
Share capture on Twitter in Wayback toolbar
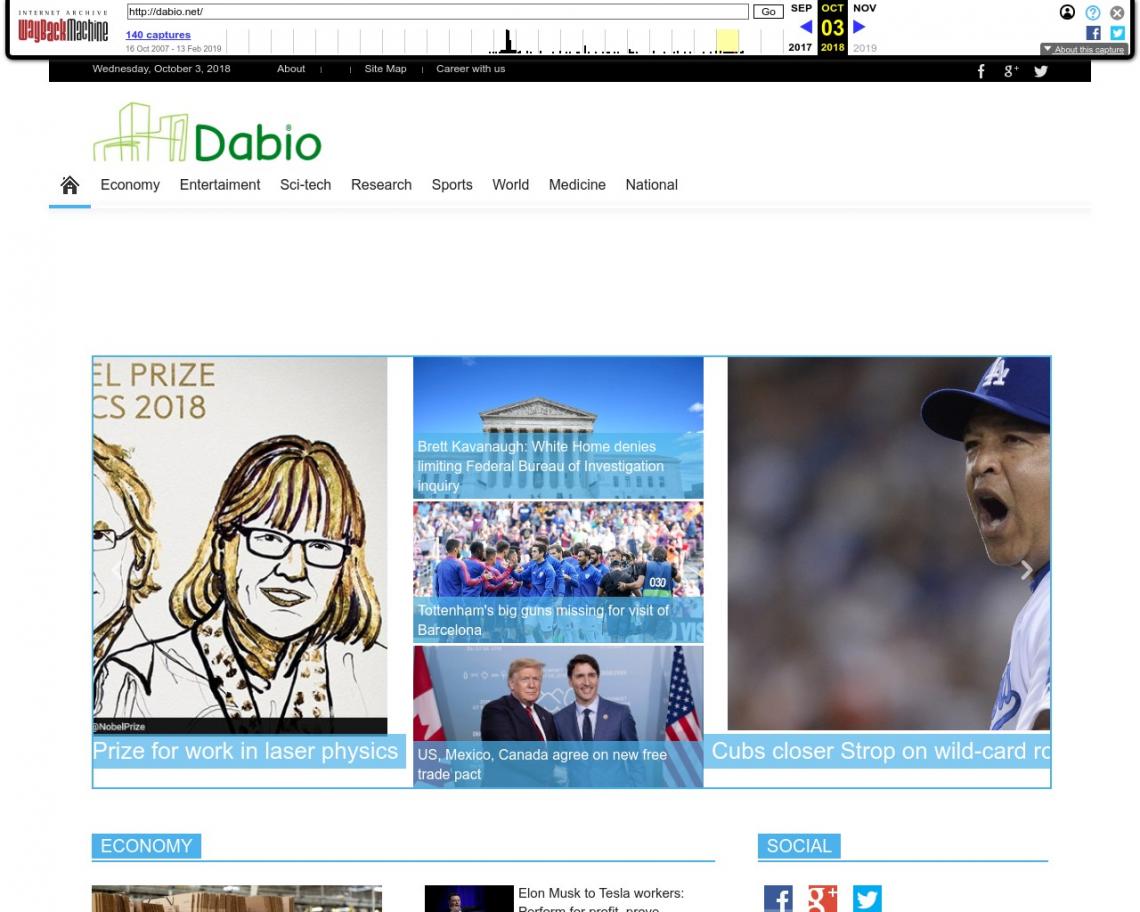(1117, 33)
